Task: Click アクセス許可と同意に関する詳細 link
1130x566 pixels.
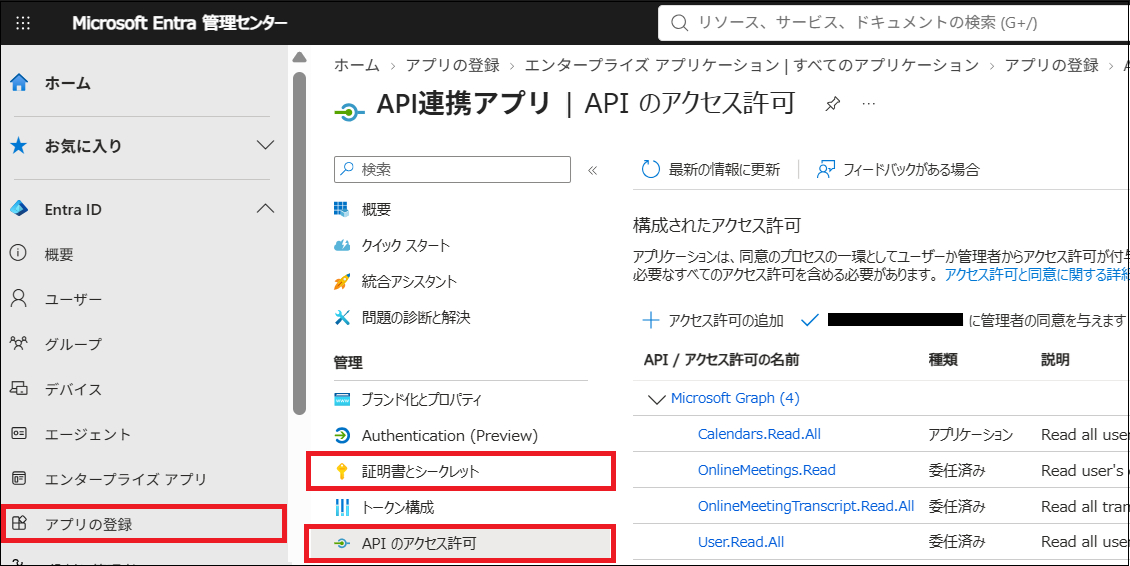Action: tap(1036, 275)
